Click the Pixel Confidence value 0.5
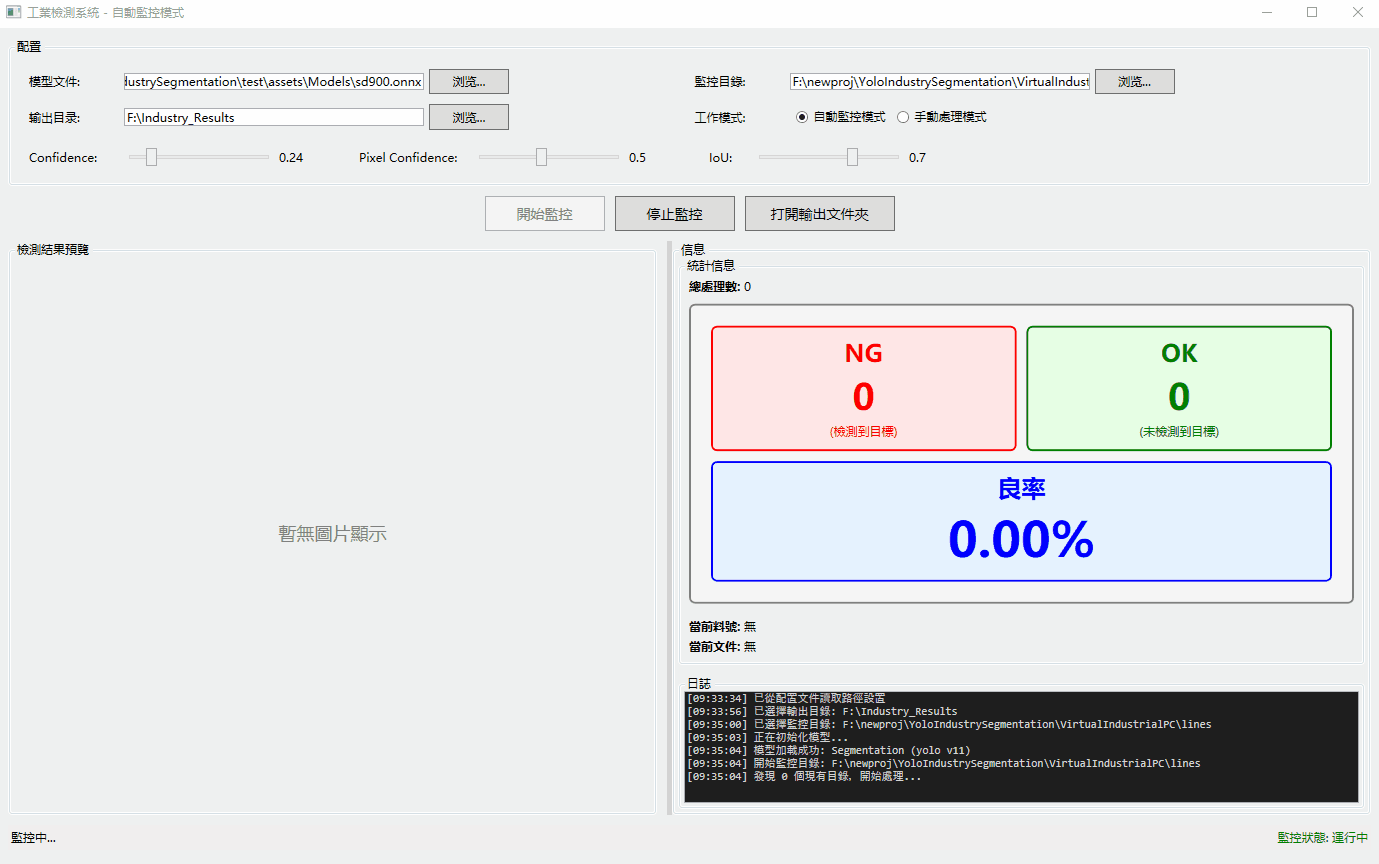Viewport: 1379px width, 864px height. [637, 158]
